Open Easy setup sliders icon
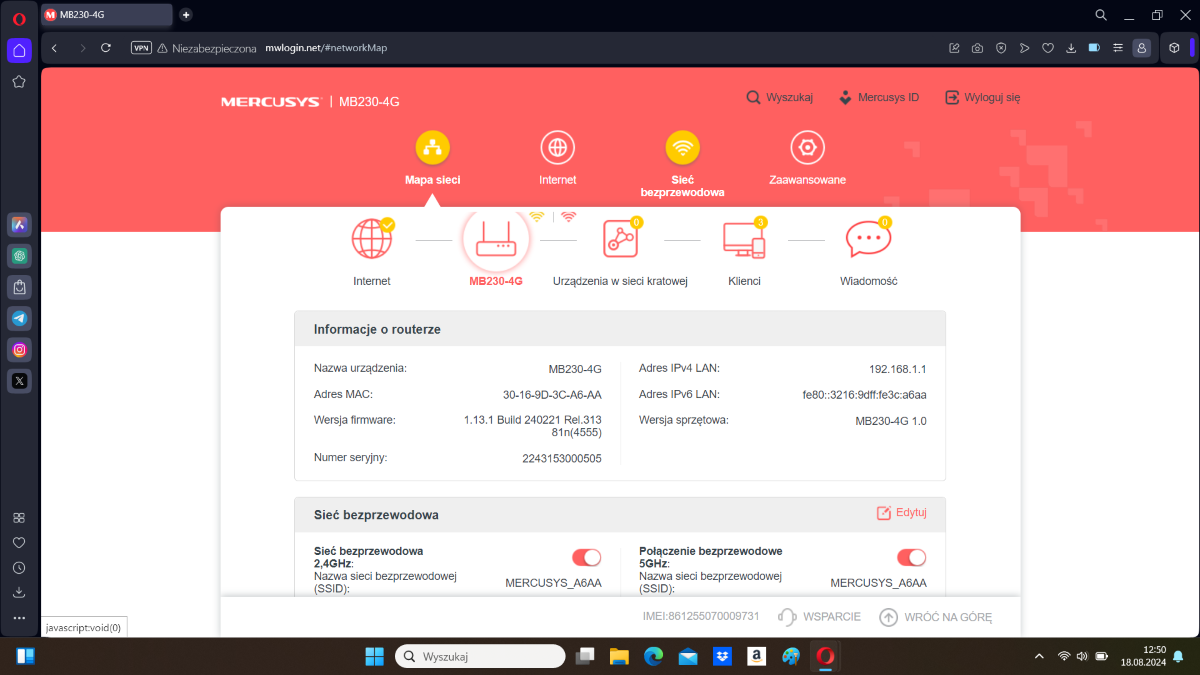1200x675 pixels. point(1118,48)
